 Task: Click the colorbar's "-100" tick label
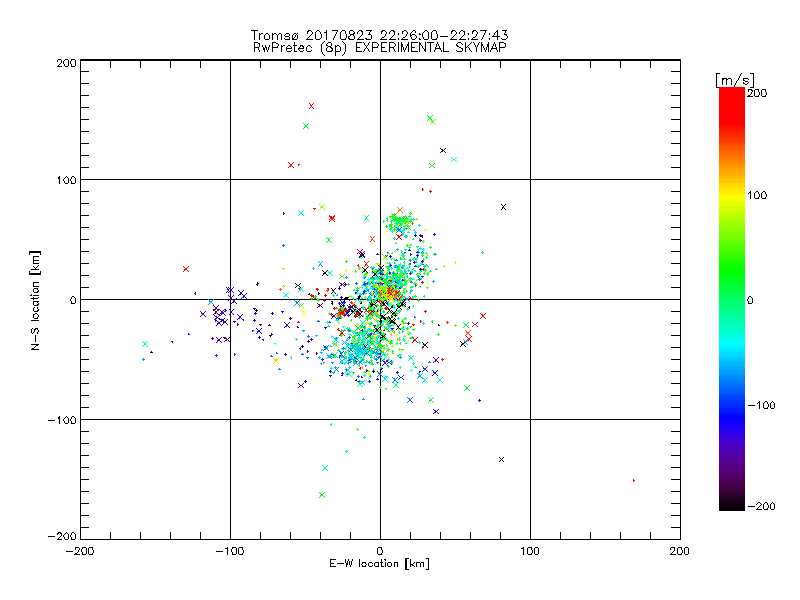pyautogui.click(x=761, y=406)
